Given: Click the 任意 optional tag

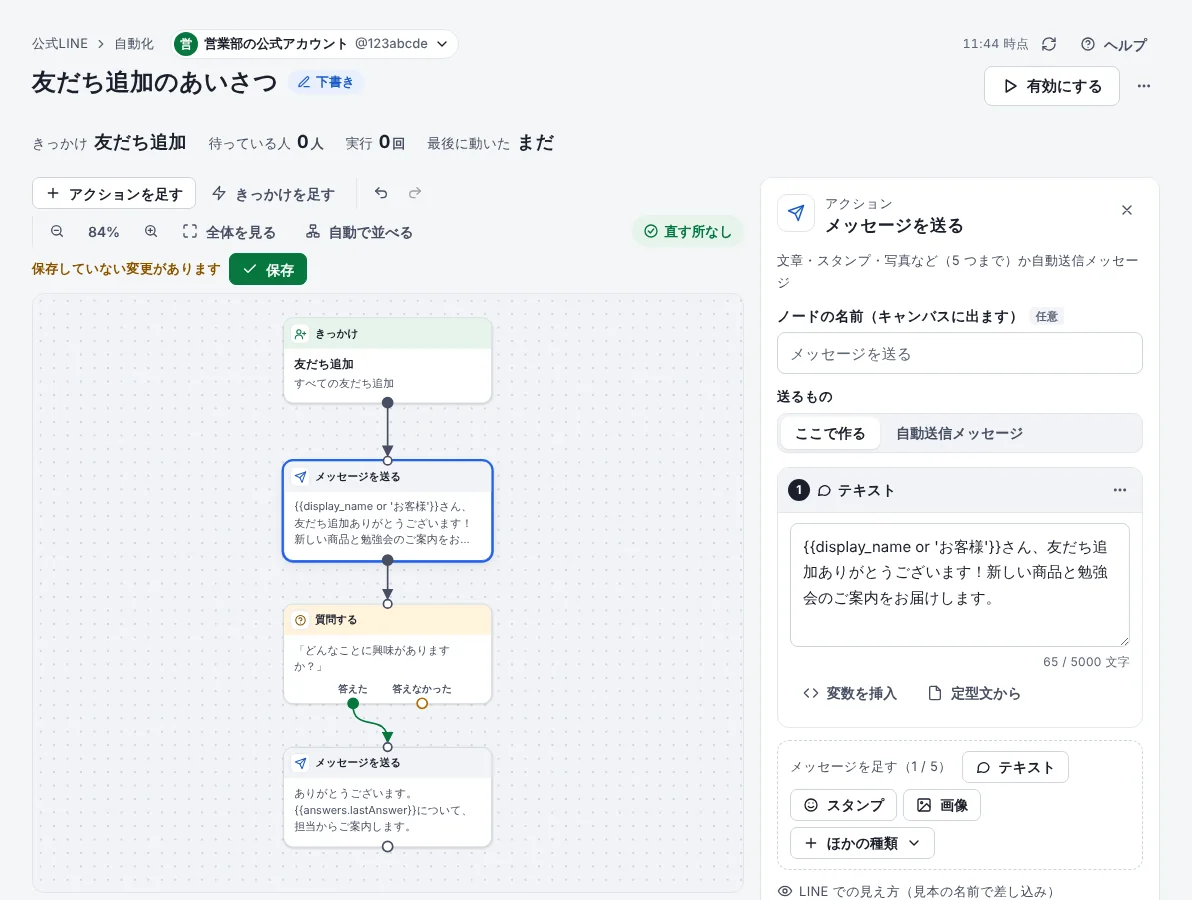Looking at the screenshot, I should click(x=1046, y=316).
